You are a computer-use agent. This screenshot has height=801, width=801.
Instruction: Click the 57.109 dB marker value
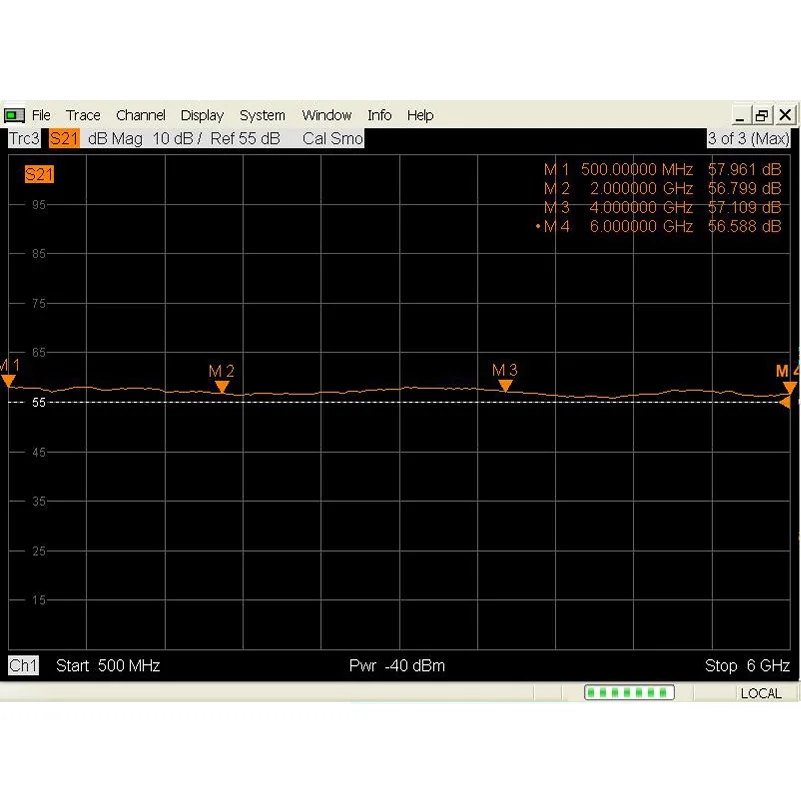(x=744, y=207)
